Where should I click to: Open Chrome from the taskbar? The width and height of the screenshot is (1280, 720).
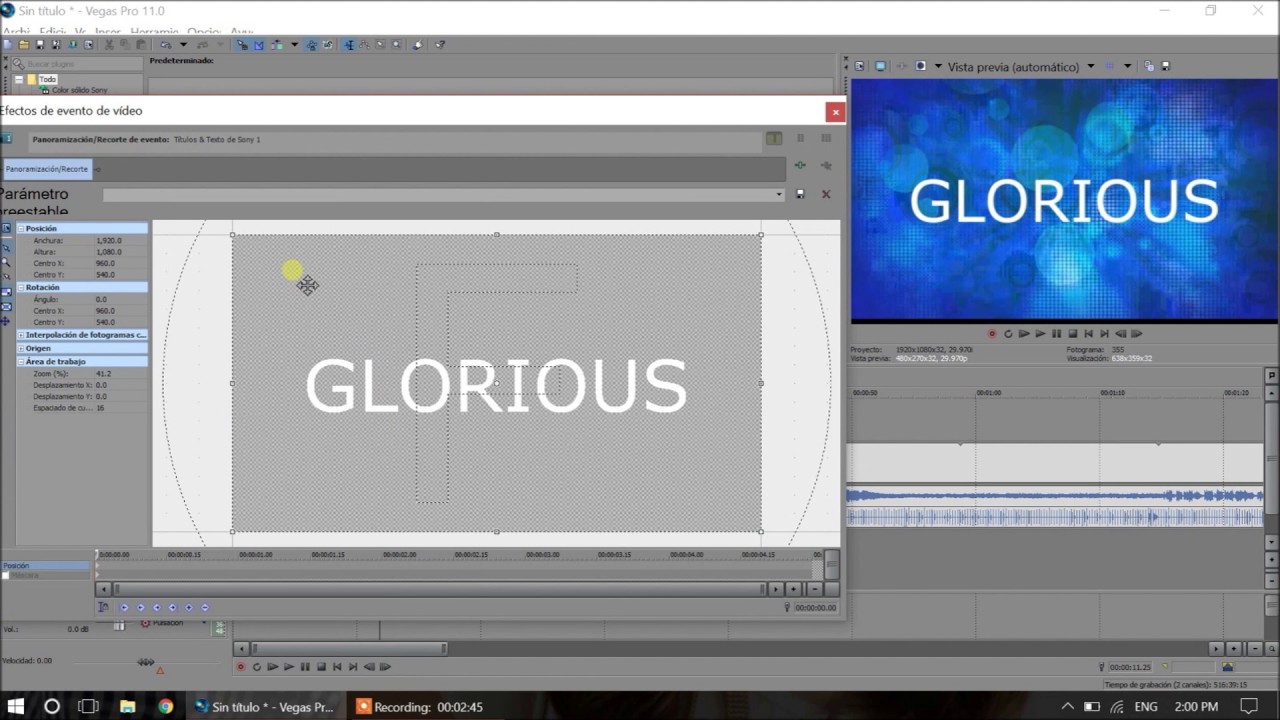coord(166,706)
